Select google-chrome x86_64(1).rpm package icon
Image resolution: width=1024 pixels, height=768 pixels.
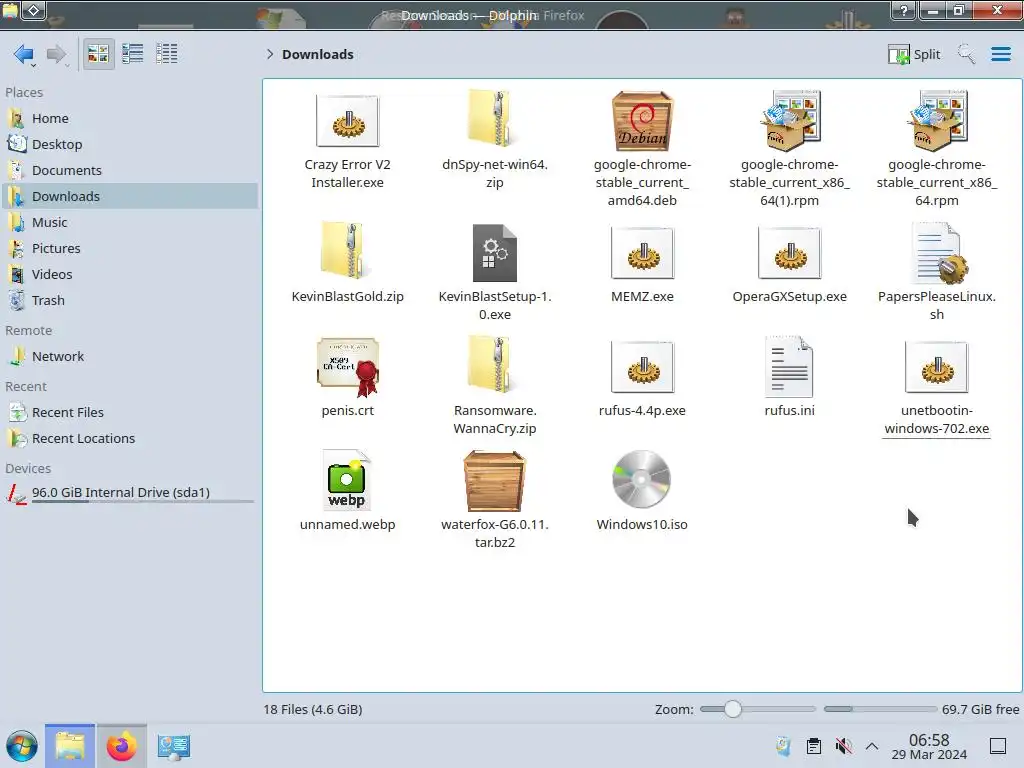[790, 120]
